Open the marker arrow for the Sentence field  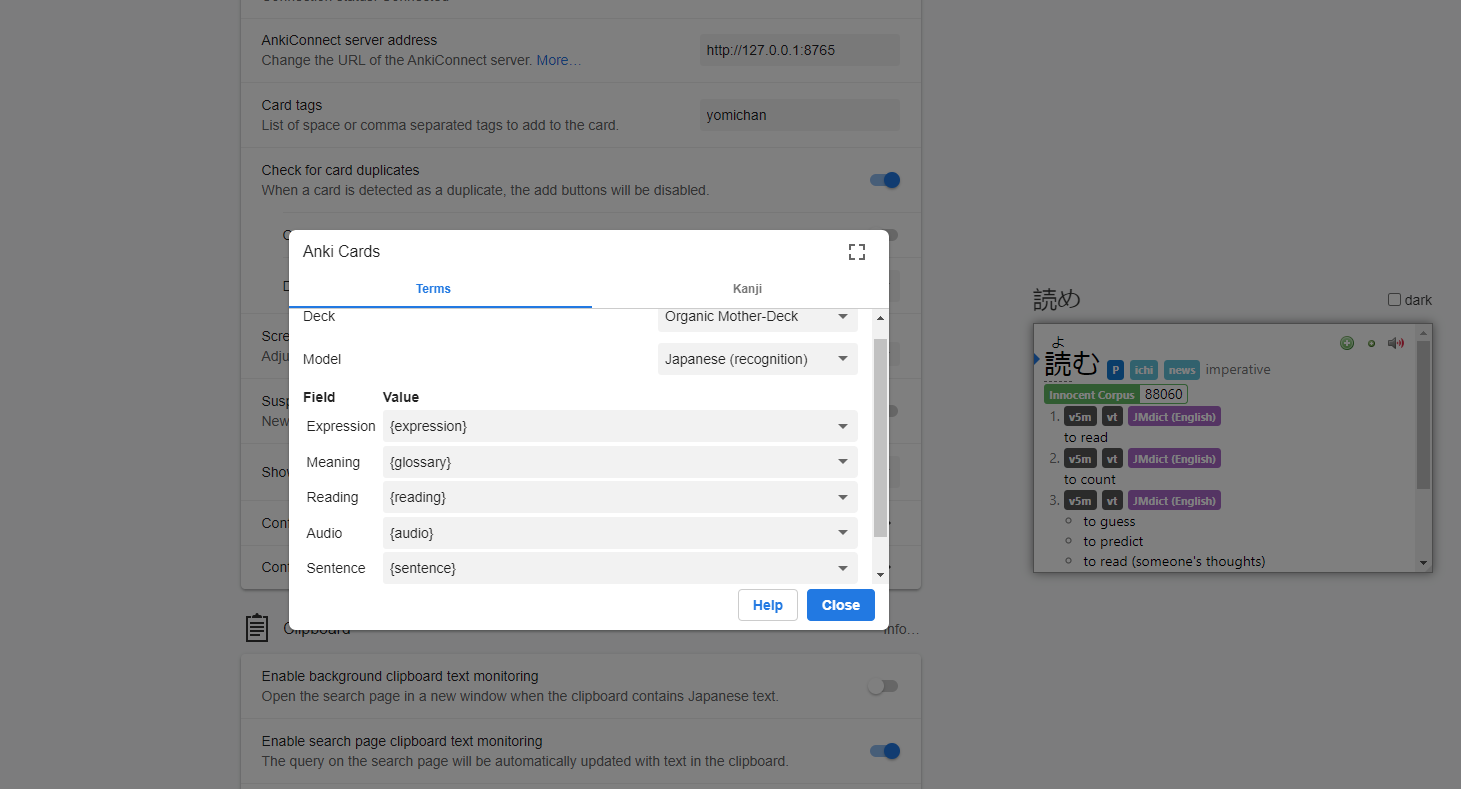click(x=843, y=568)
